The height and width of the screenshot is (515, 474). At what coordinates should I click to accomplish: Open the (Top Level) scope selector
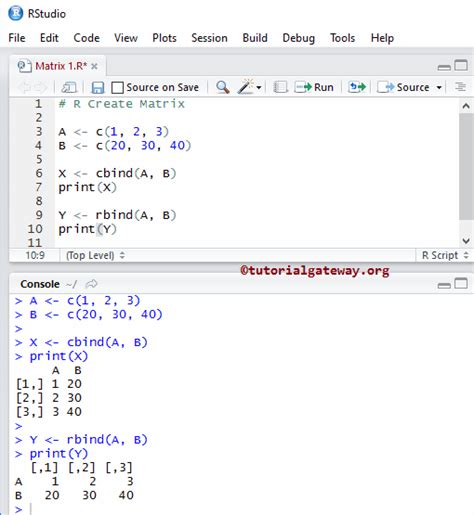[95, 256]
